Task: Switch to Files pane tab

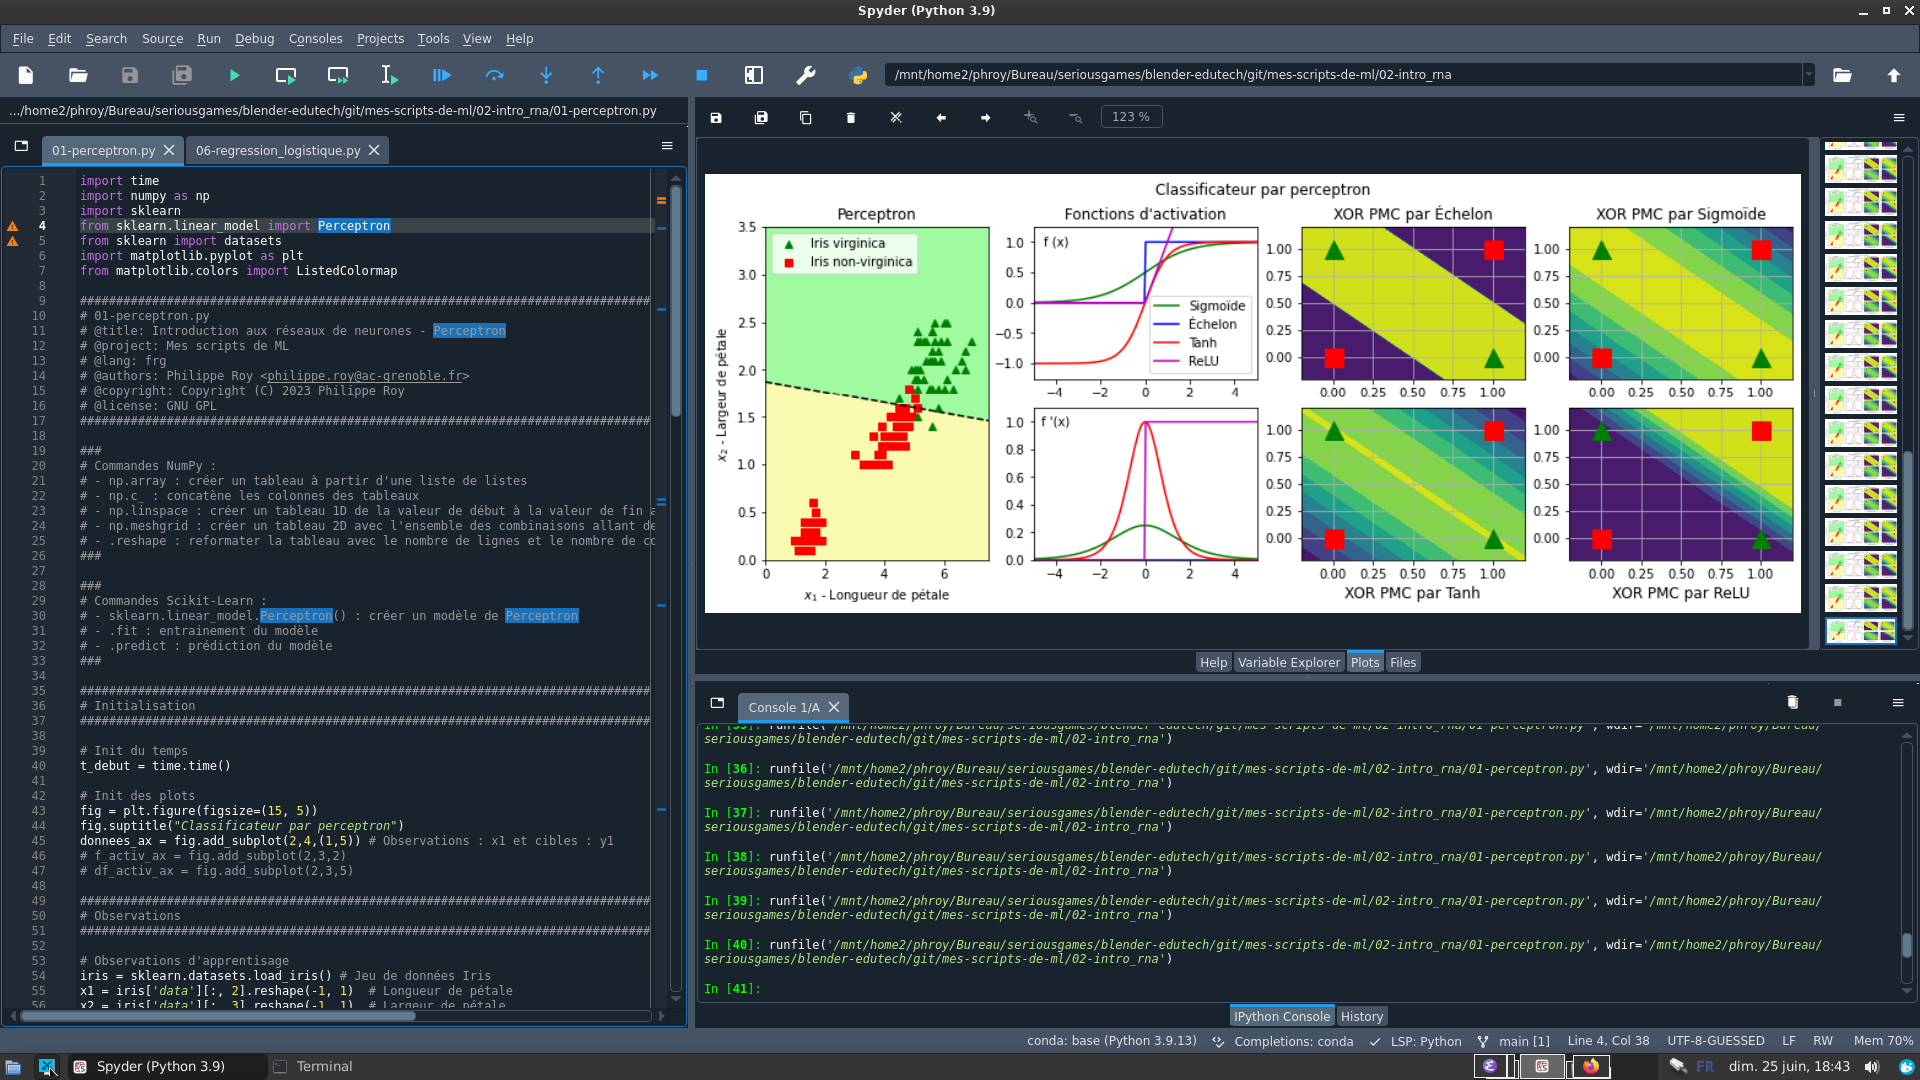Action: 1403,662
